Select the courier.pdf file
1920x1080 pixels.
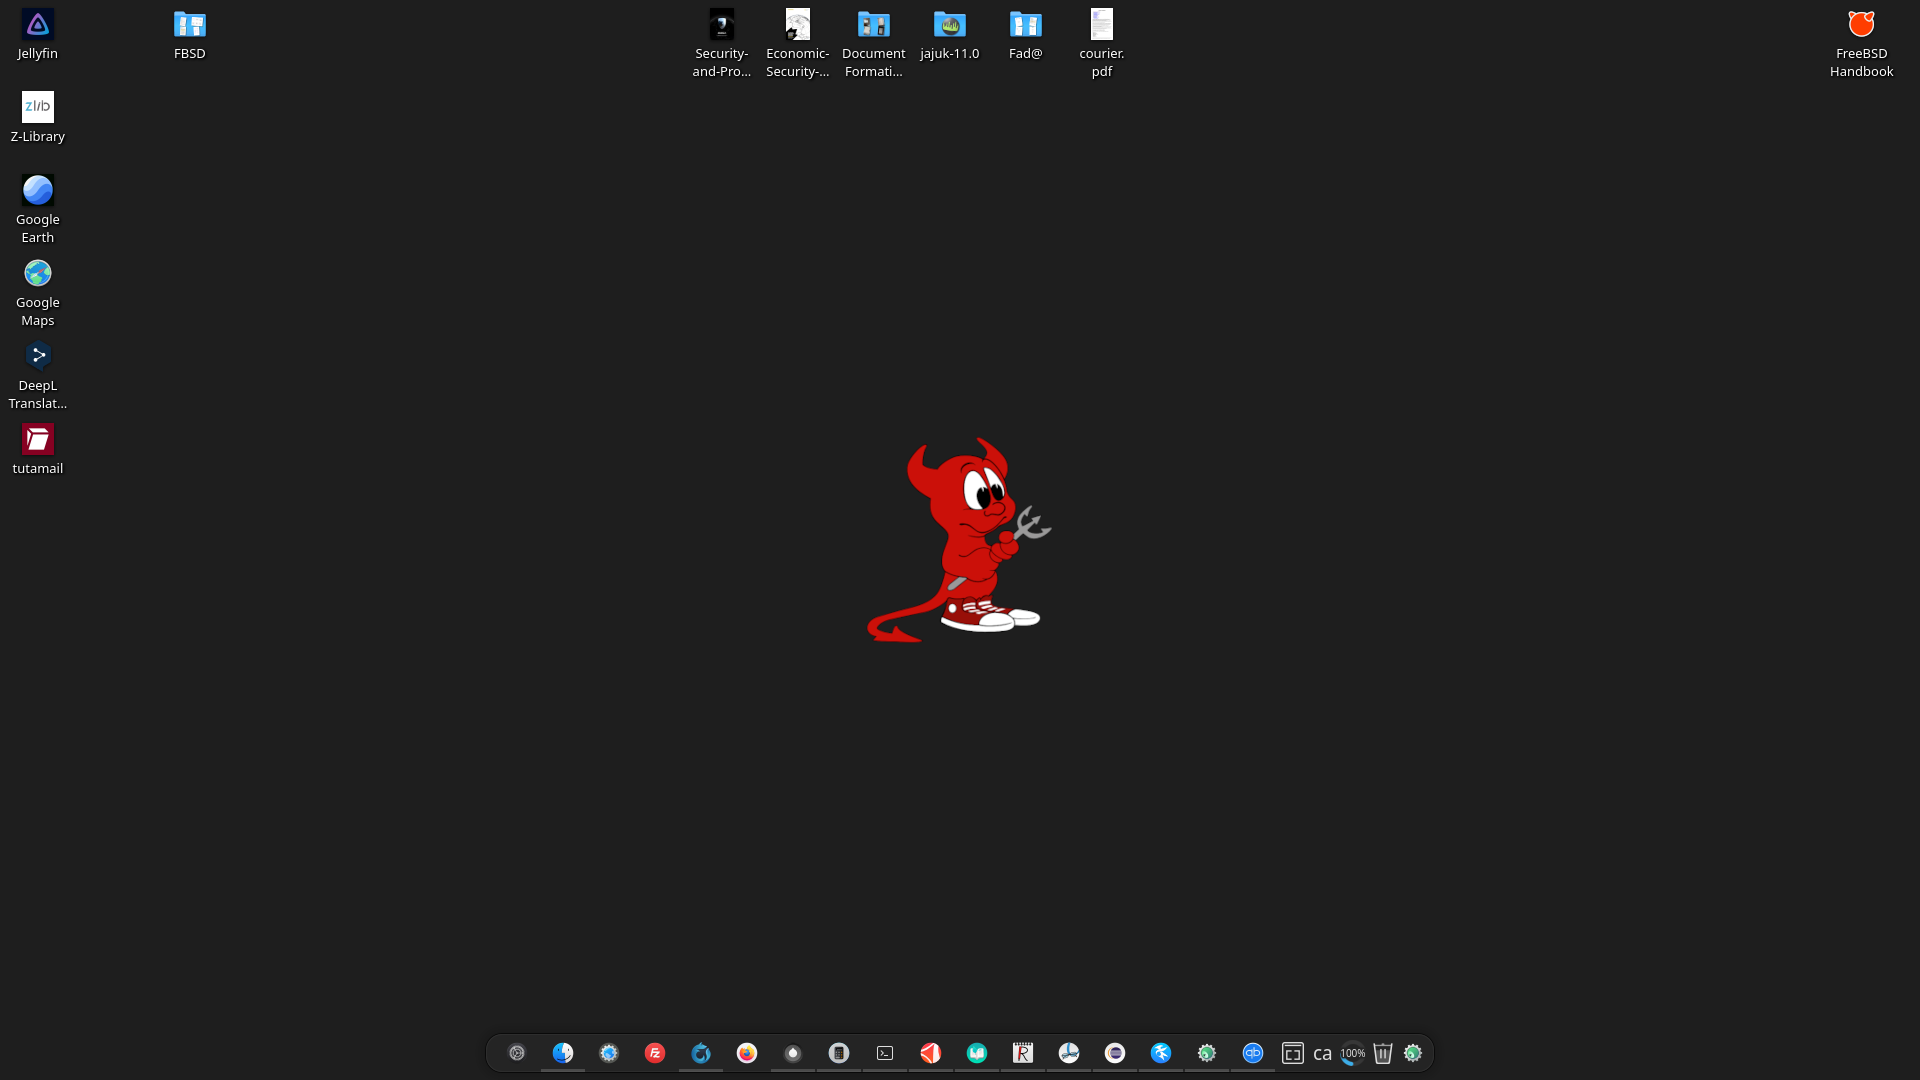(x=1101, y=25)
